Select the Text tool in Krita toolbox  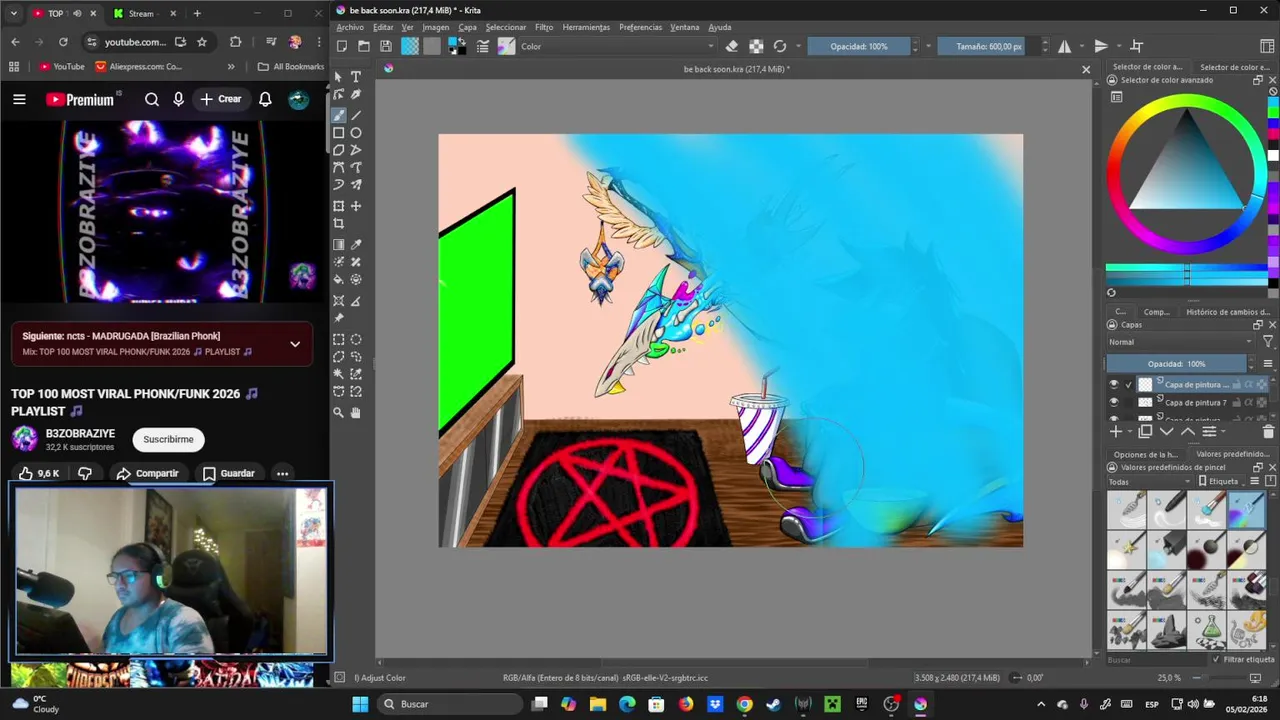point(356,77)
